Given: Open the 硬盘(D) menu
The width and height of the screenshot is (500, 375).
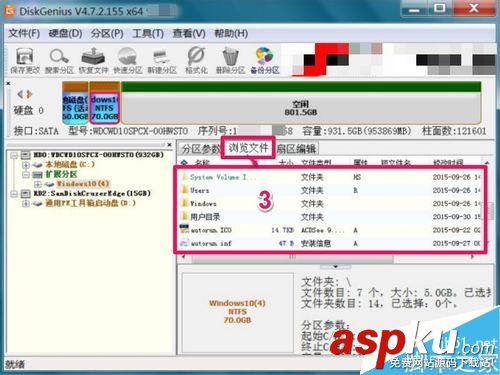Looking at the screenshot, I should tap(65, 33).
